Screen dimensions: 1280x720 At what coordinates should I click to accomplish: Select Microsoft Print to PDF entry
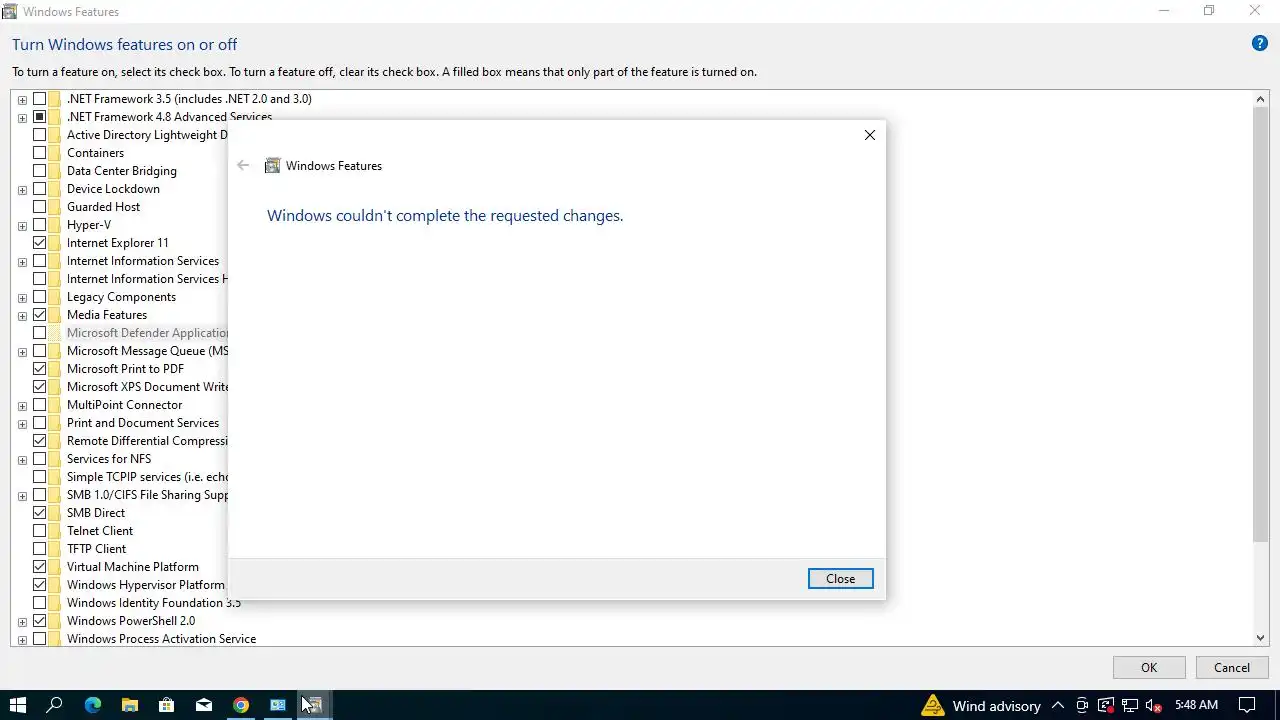125,369
